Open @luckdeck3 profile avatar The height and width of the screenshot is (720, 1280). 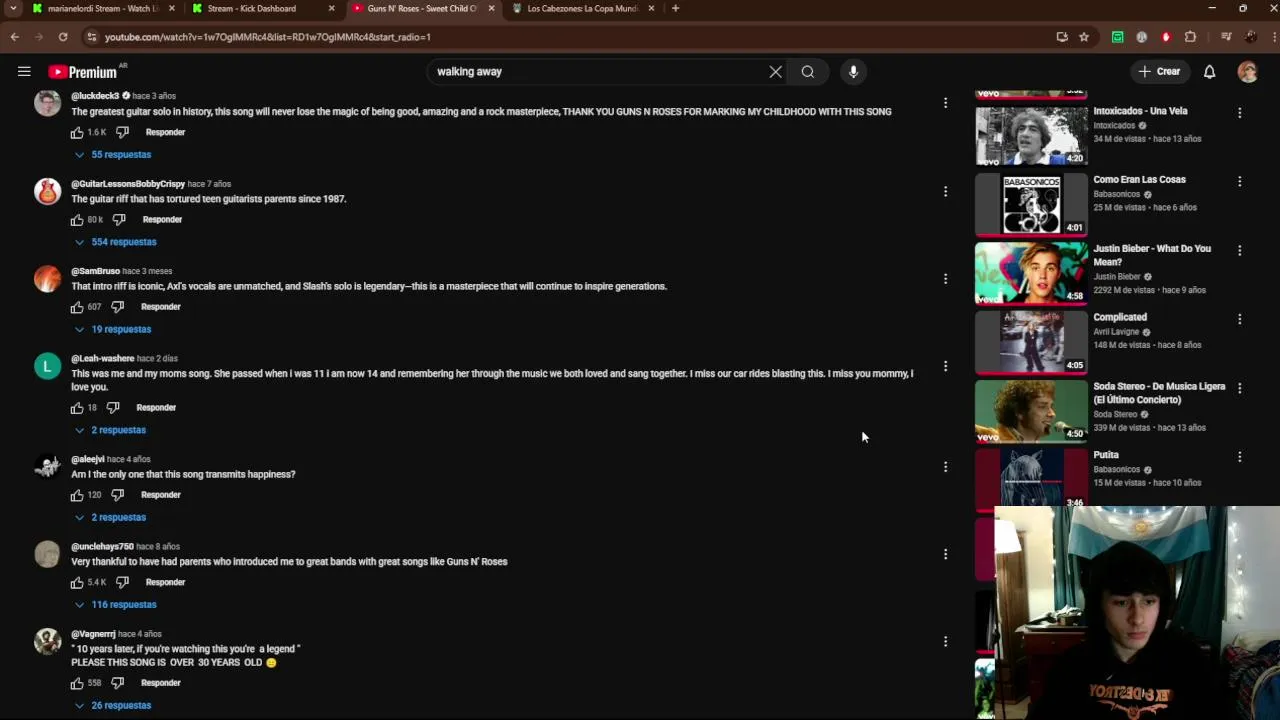pos(47,103)
